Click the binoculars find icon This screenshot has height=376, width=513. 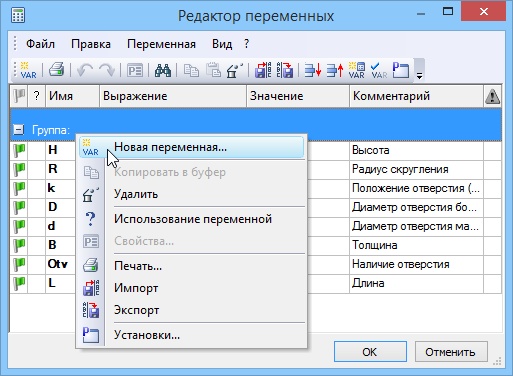(x=163, y=70)
